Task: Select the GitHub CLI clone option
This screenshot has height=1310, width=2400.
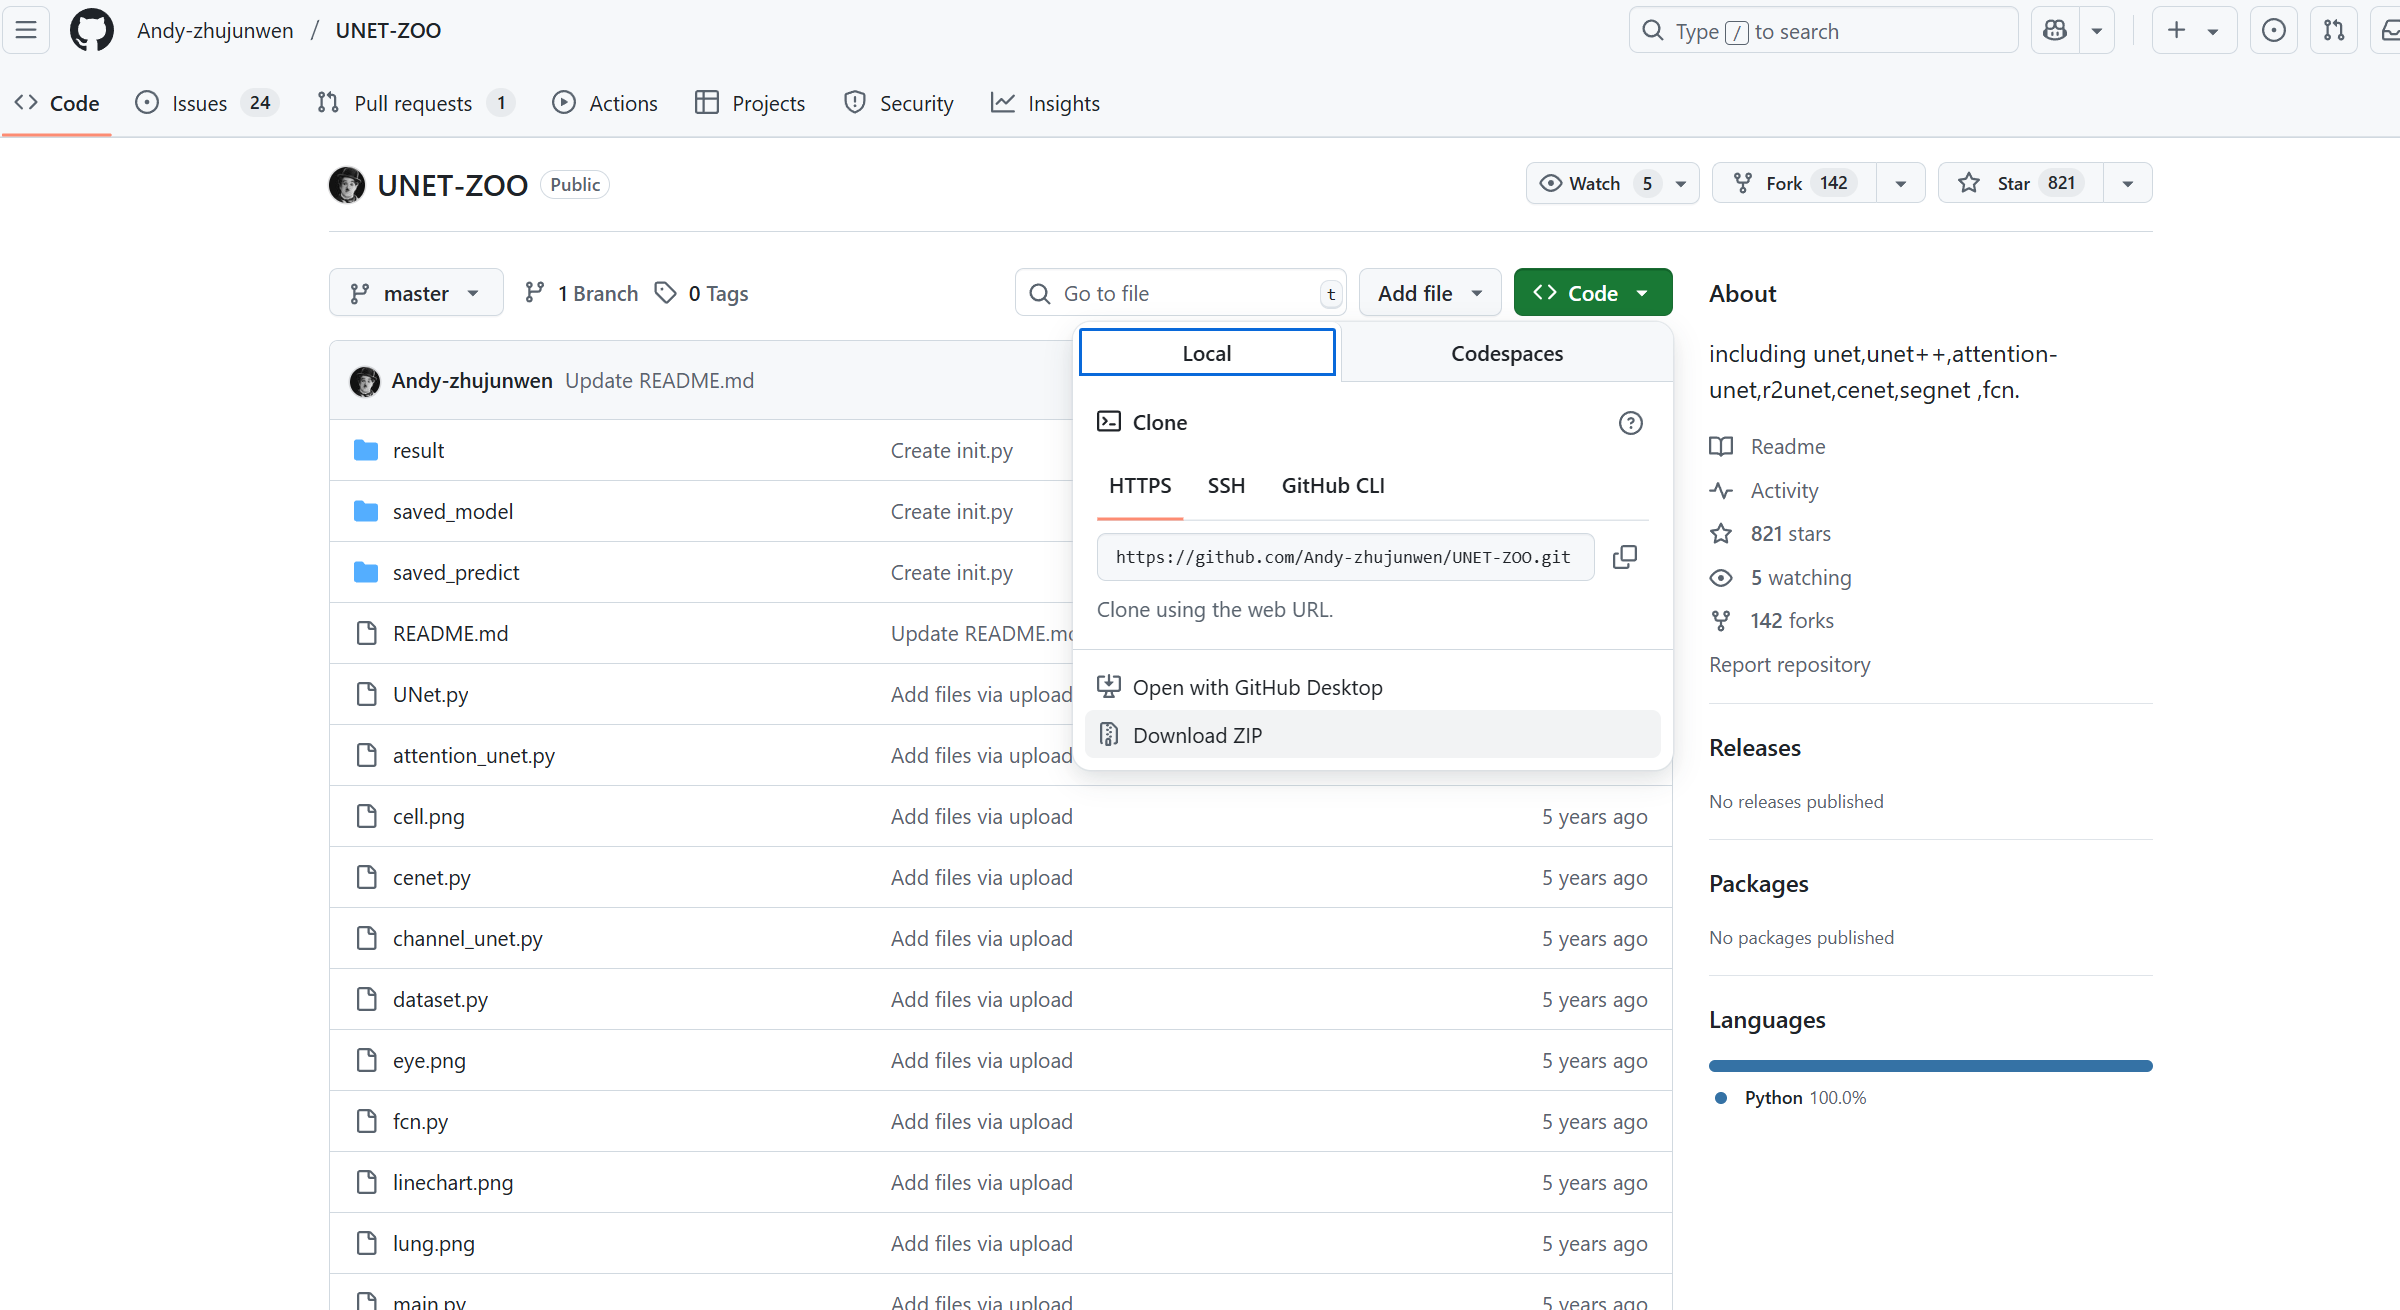Action: coord(1333,486)
